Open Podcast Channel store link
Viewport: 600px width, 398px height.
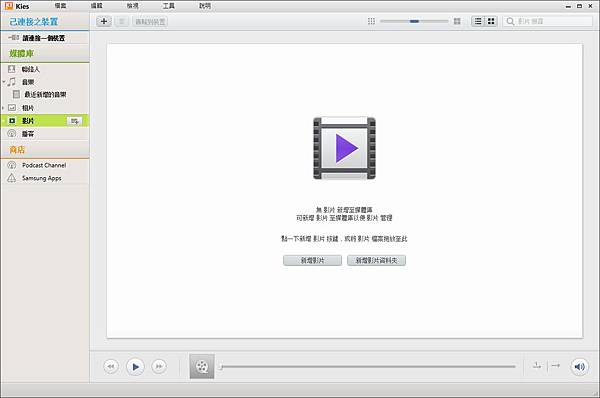44,165
